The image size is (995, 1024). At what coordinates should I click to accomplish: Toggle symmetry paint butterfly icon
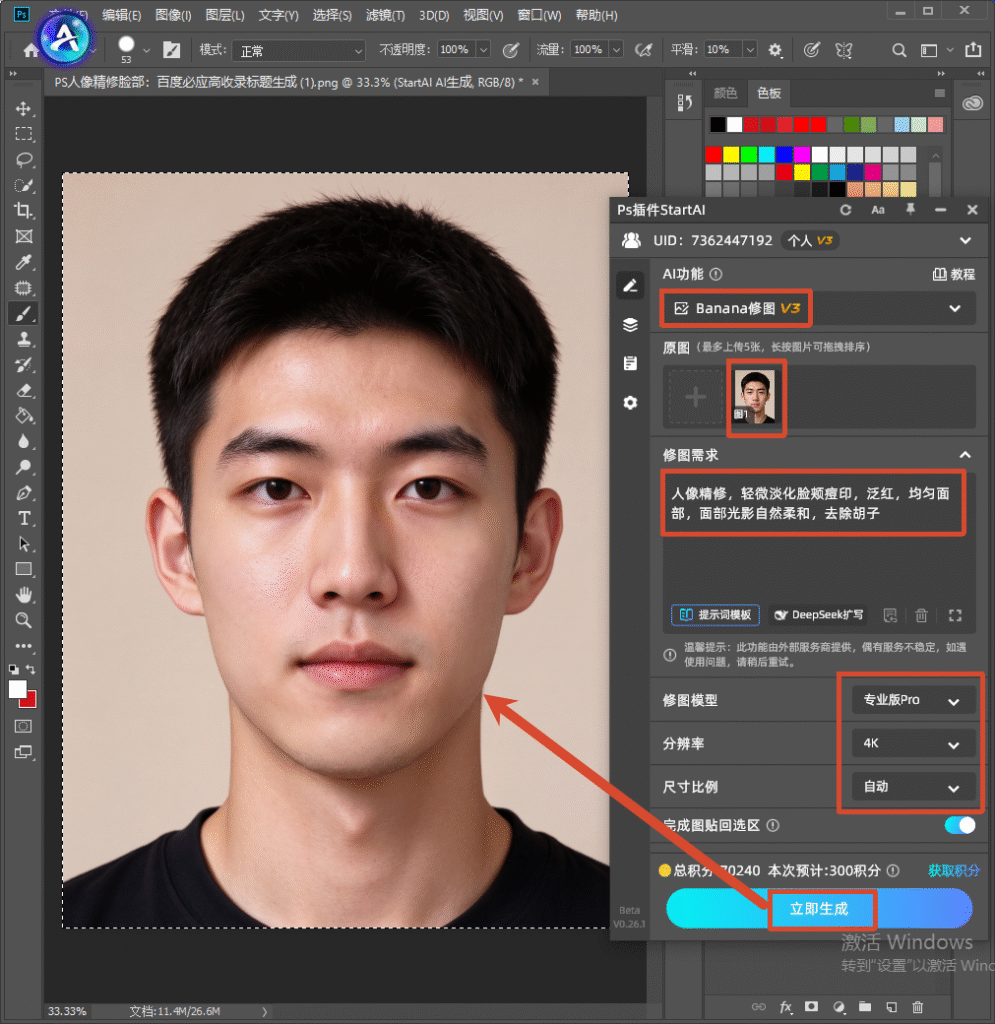(844, 50)
